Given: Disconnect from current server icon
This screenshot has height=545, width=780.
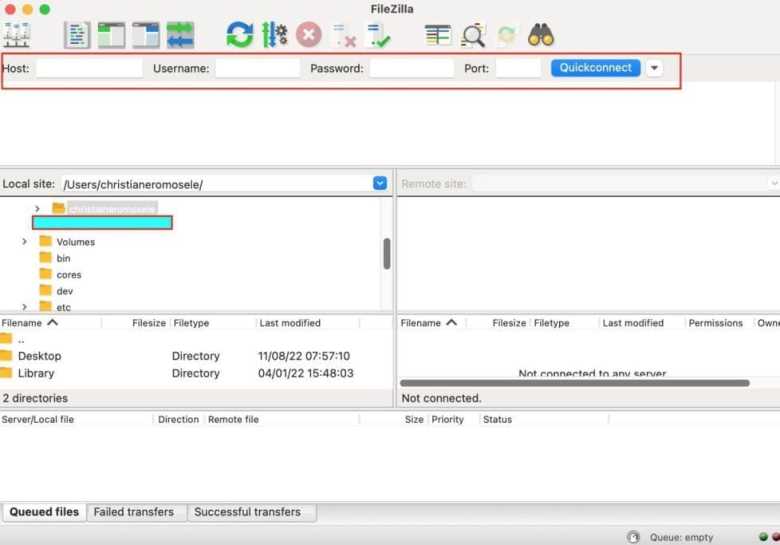Looking at the screenshot, I should point(344,36).
